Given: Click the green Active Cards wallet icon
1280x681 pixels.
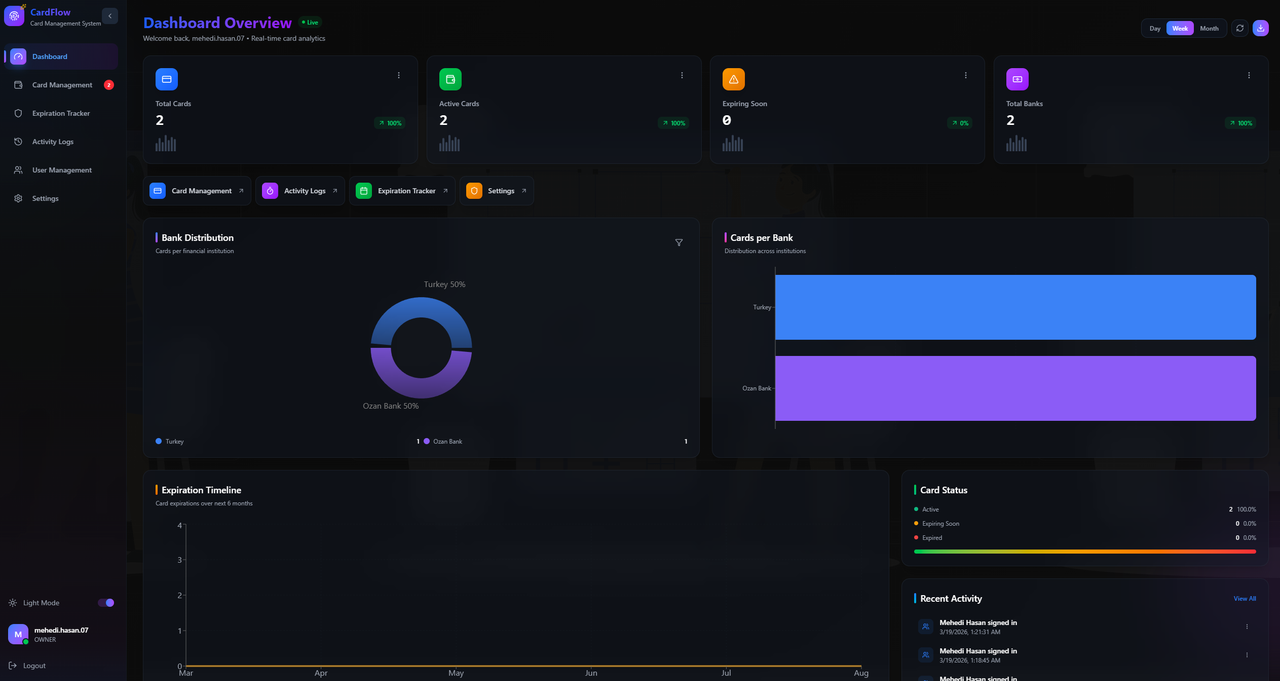Looking at the screenshot, I should (450, 79).
